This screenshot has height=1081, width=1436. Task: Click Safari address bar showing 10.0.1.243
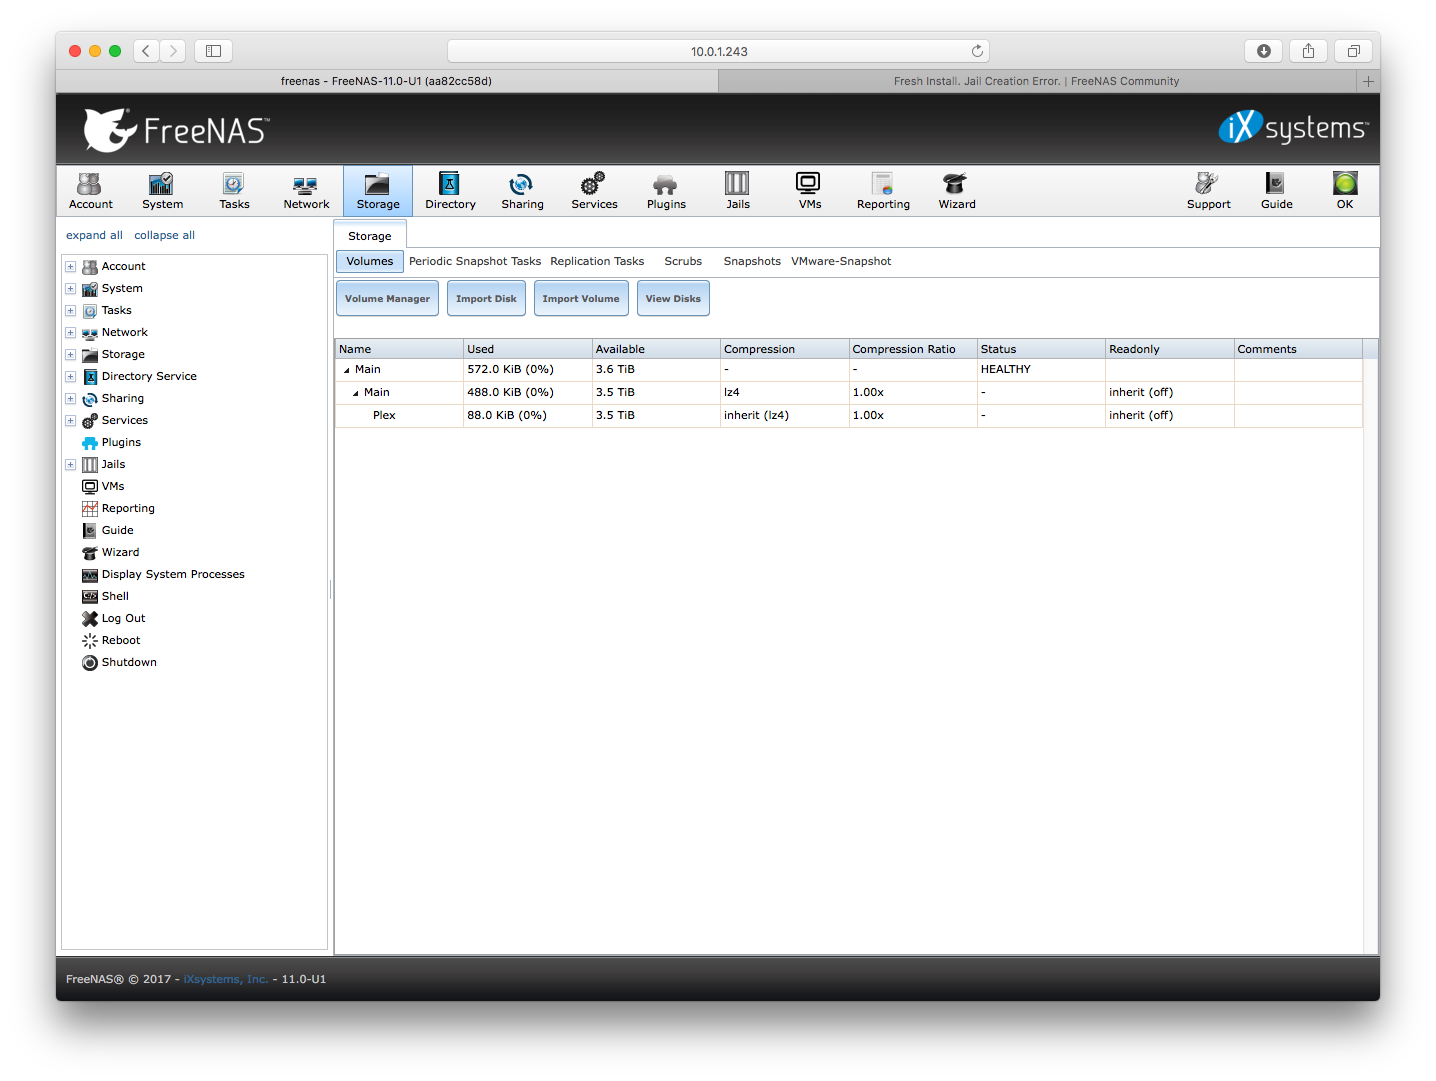click(x=718, y=51)
